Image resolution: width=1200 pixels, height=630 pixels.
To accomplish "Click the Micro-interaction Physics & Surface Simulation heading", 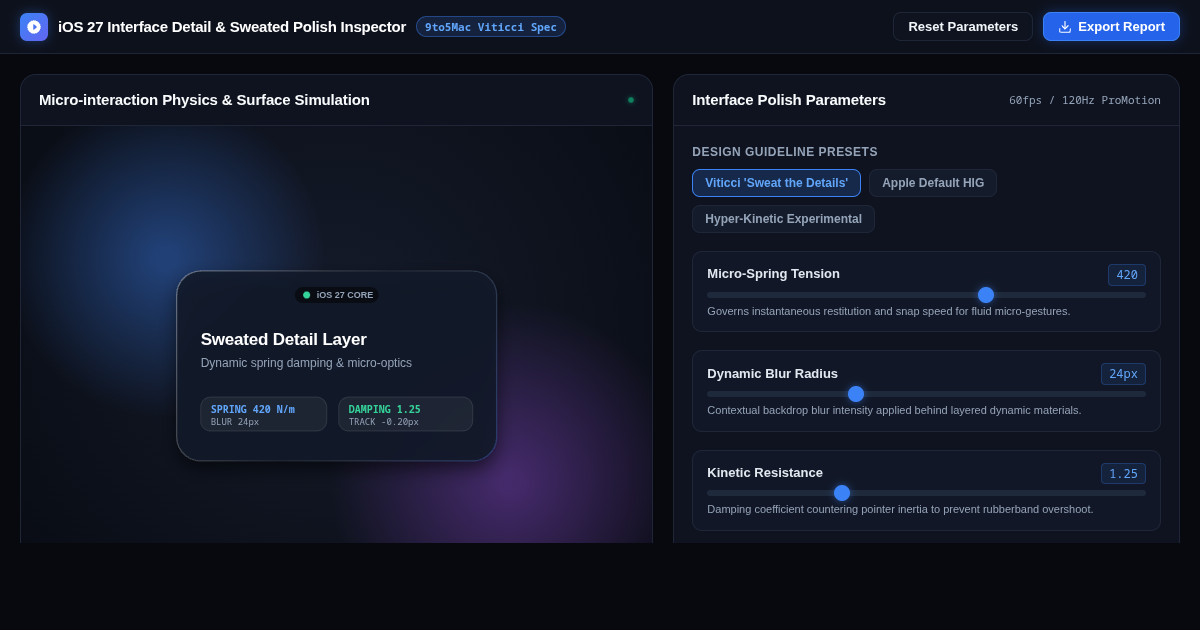I will (x=204, y=100).
